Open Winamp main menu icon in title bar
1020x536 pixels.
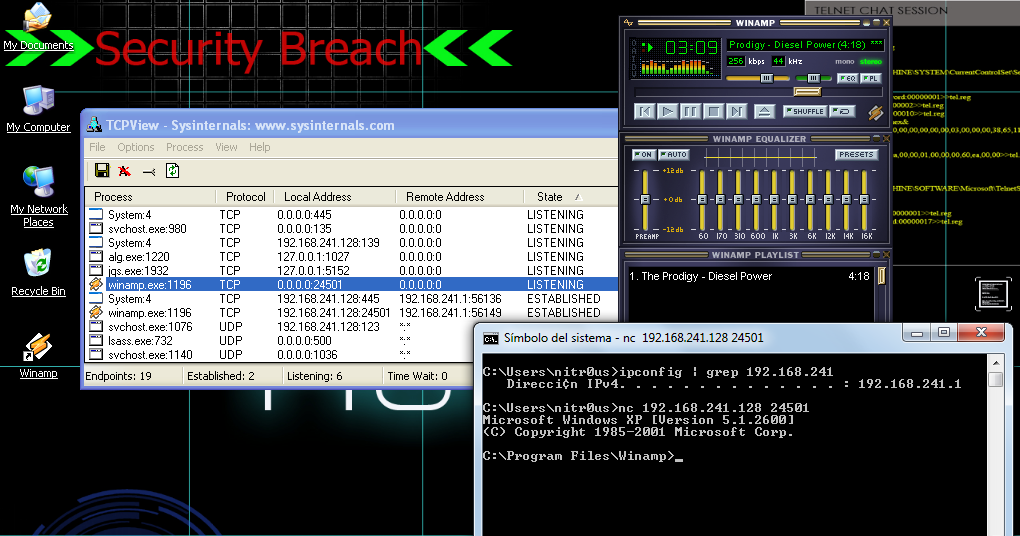(628, 23)
